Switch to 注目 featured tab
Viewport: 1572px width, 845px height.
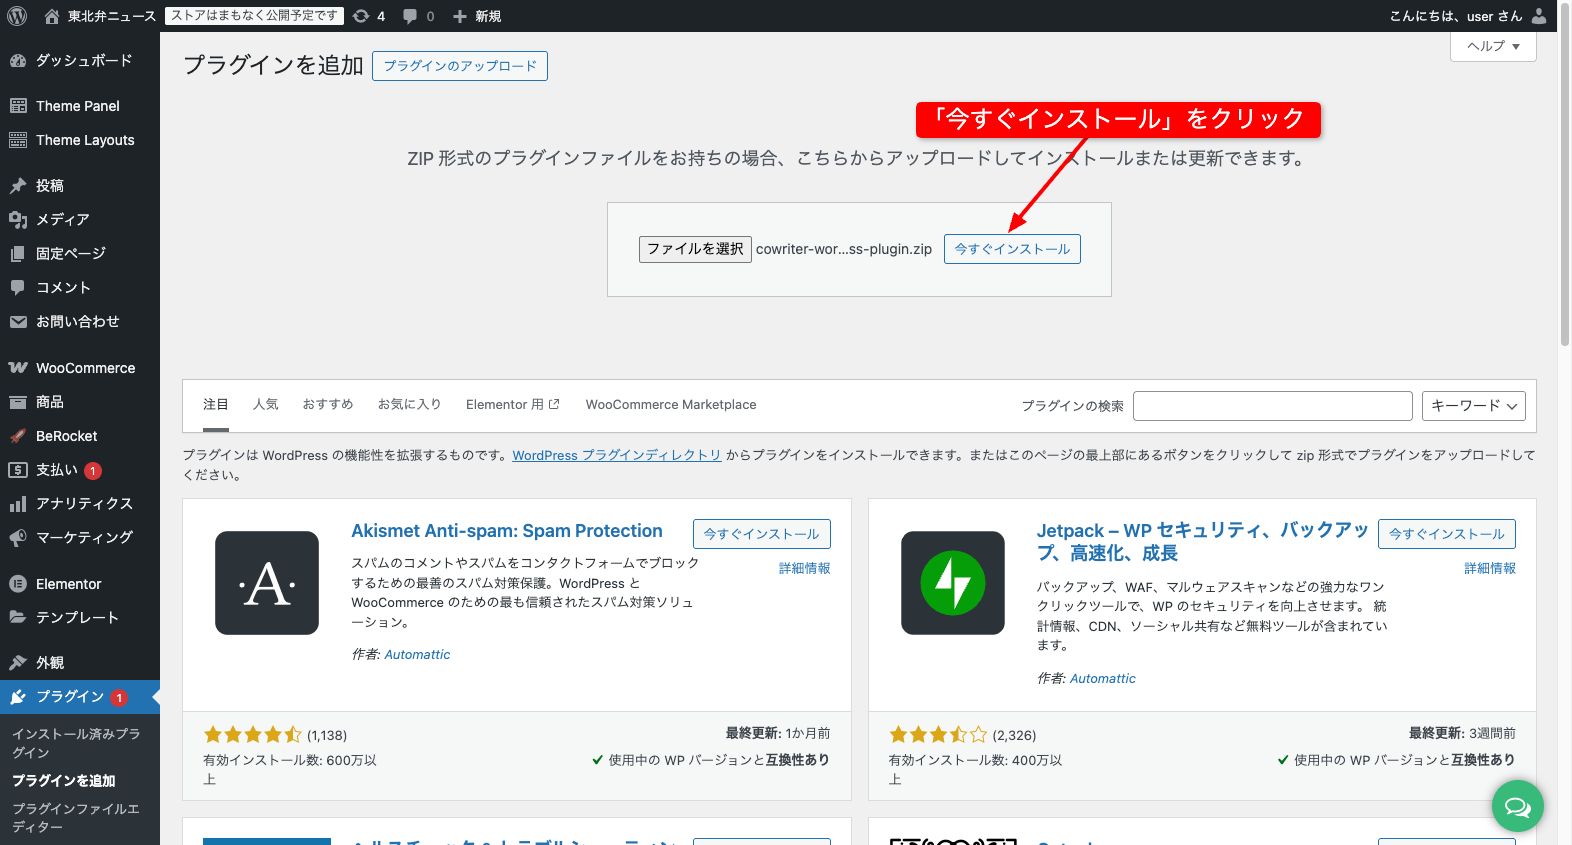click(216, 405)
